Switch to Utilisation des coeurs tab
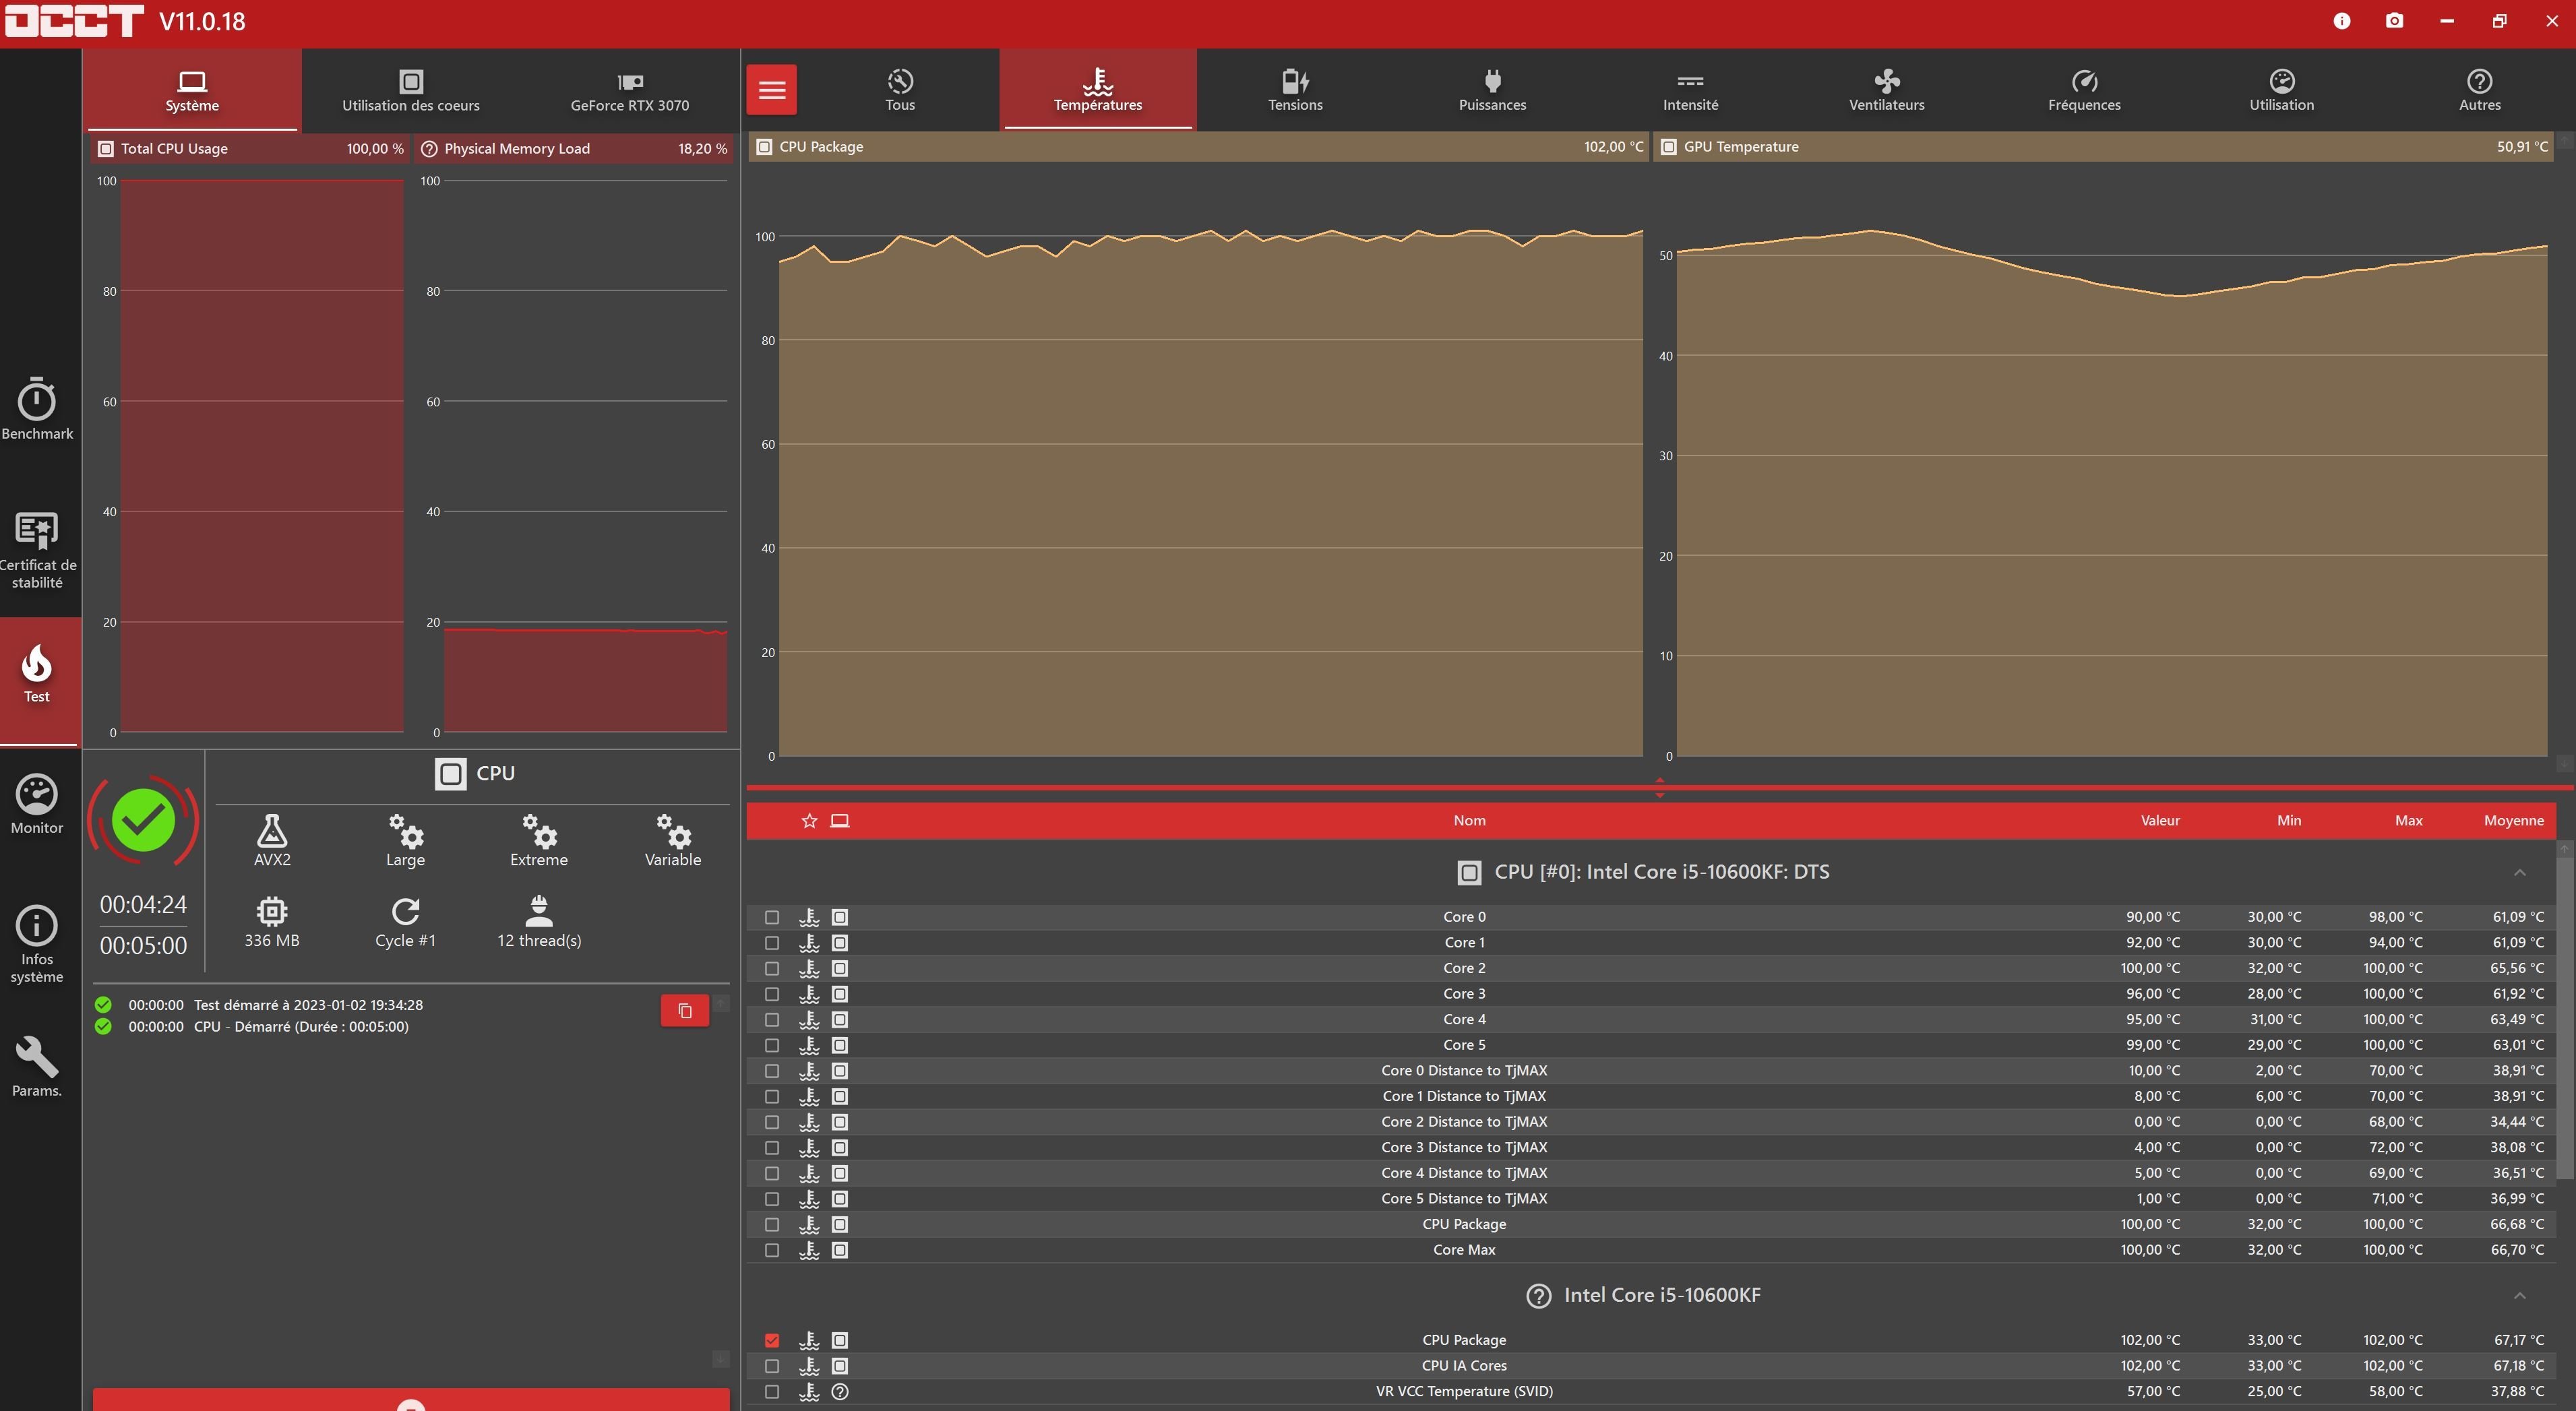 [410, 90]
